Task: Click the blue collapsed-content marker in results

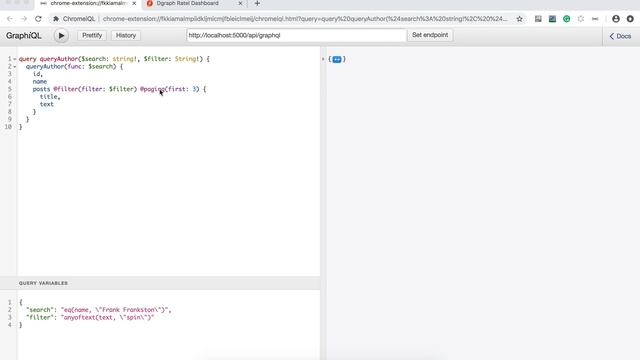Action: tap(337, 60)
